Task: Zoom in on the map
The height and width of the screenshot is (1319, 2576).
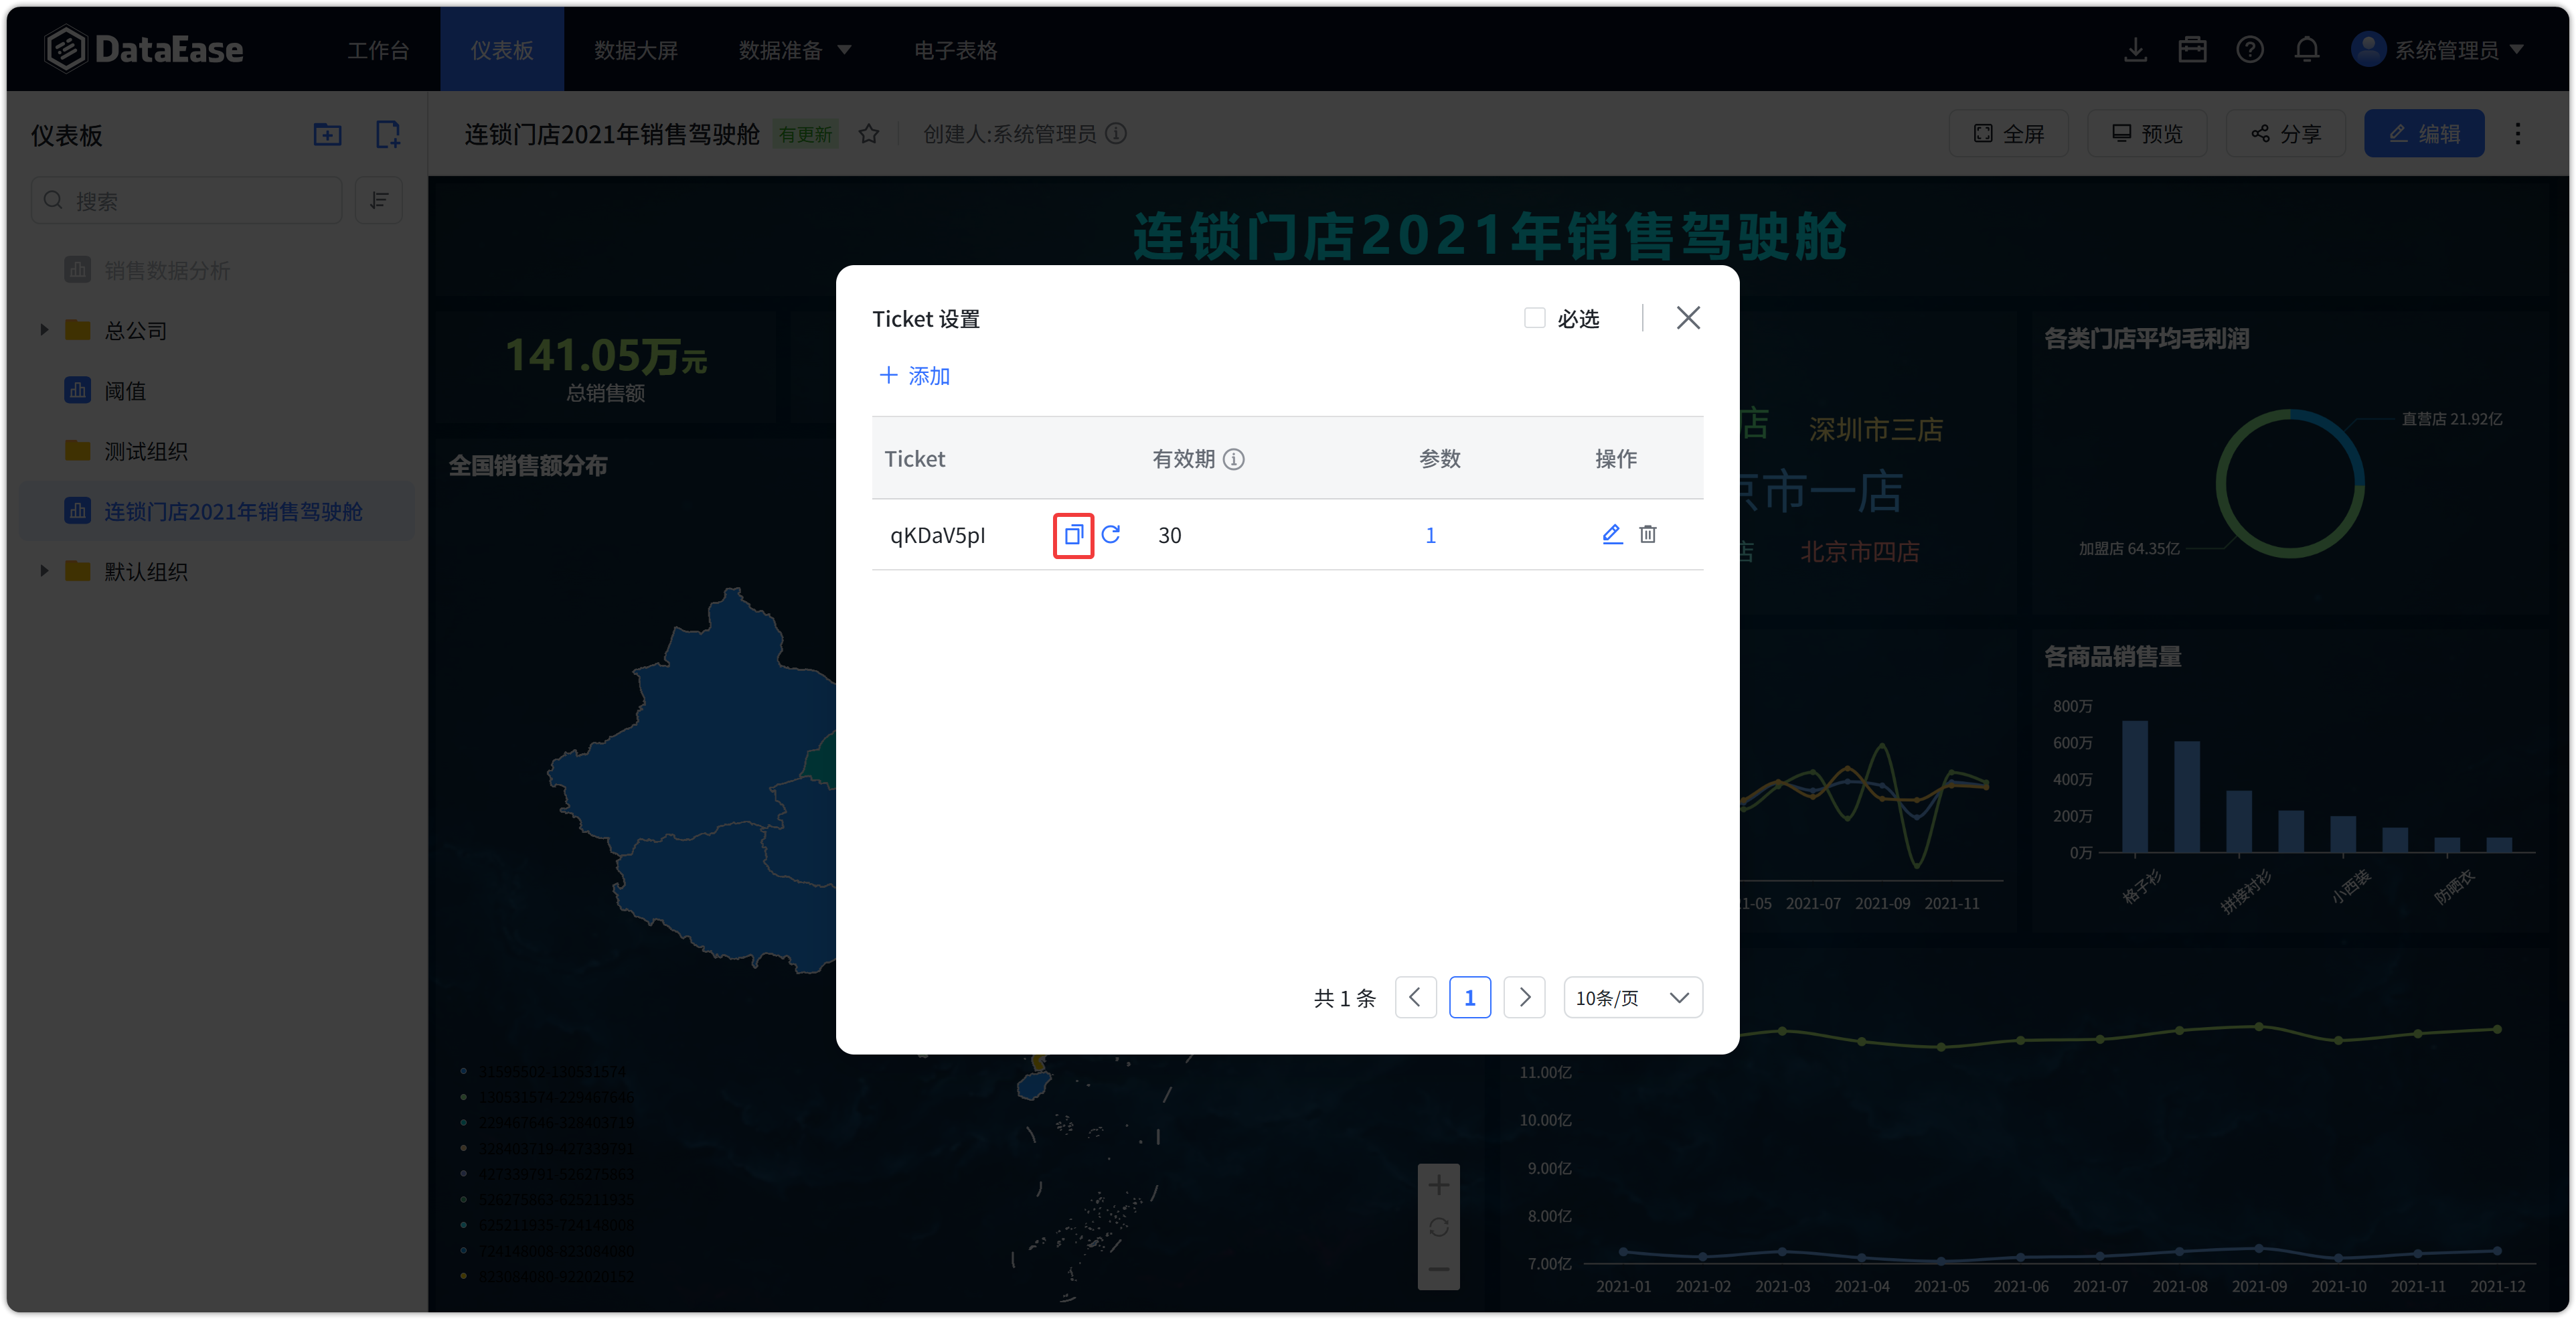Action: pyautogui.click(x=1439, y=1186)
